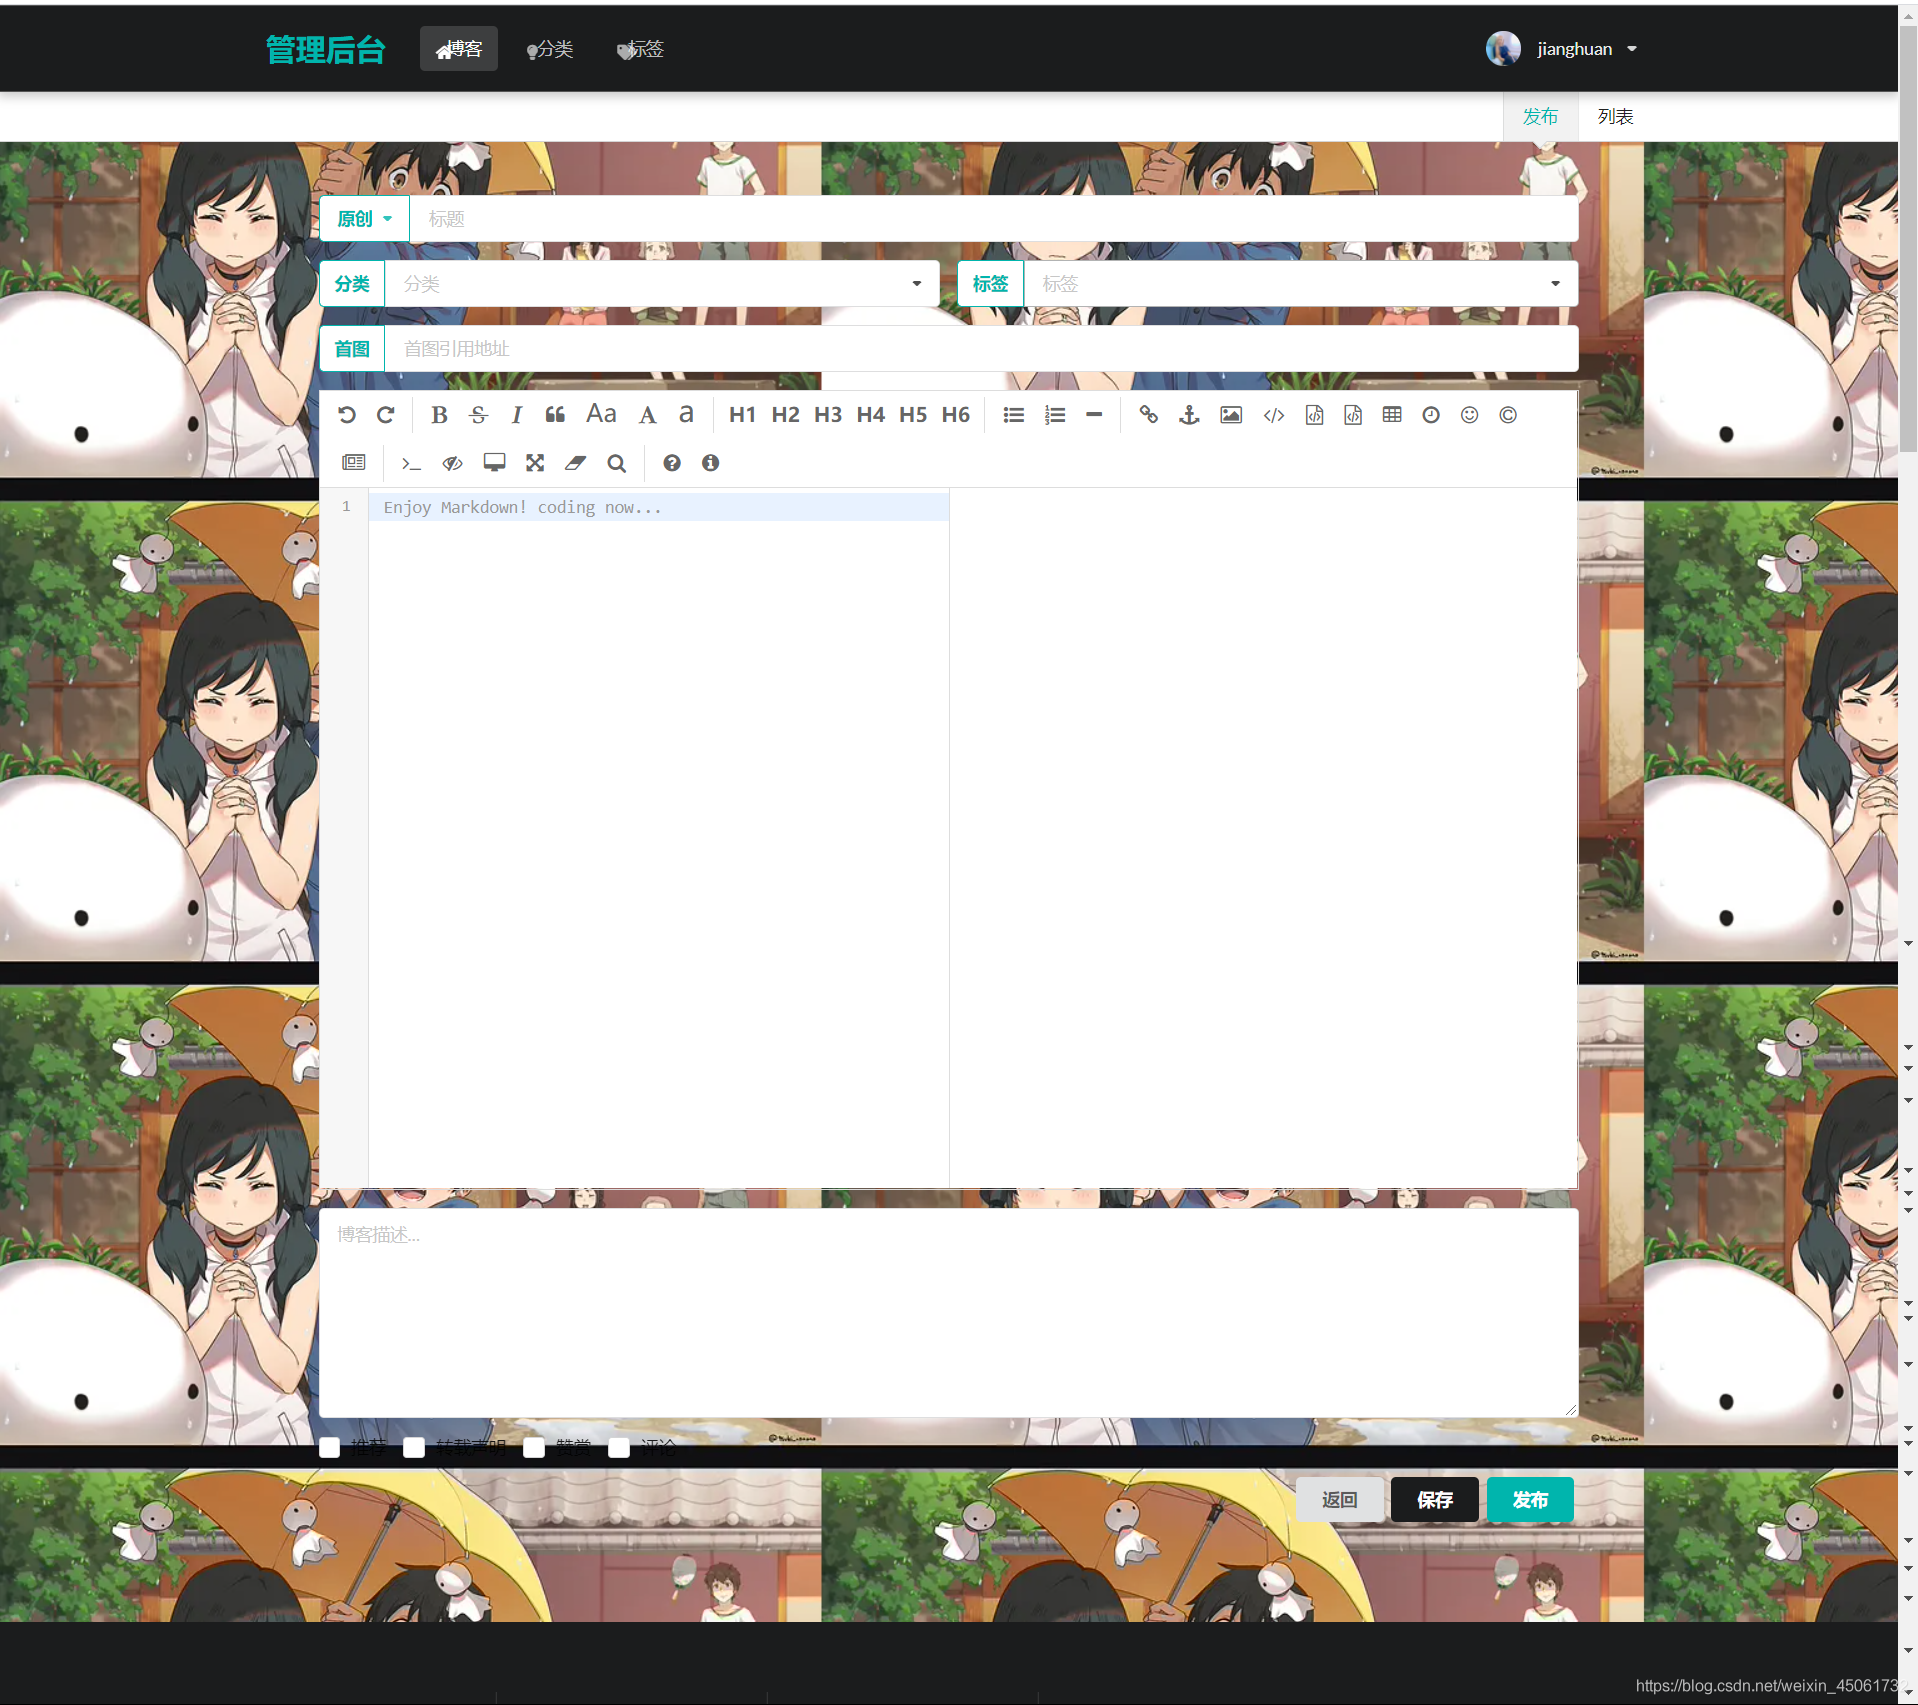Viewport: 1918px width, 1705px height.
Task: Click the redo icon in editor toolbar
Action: pos(386,415)
